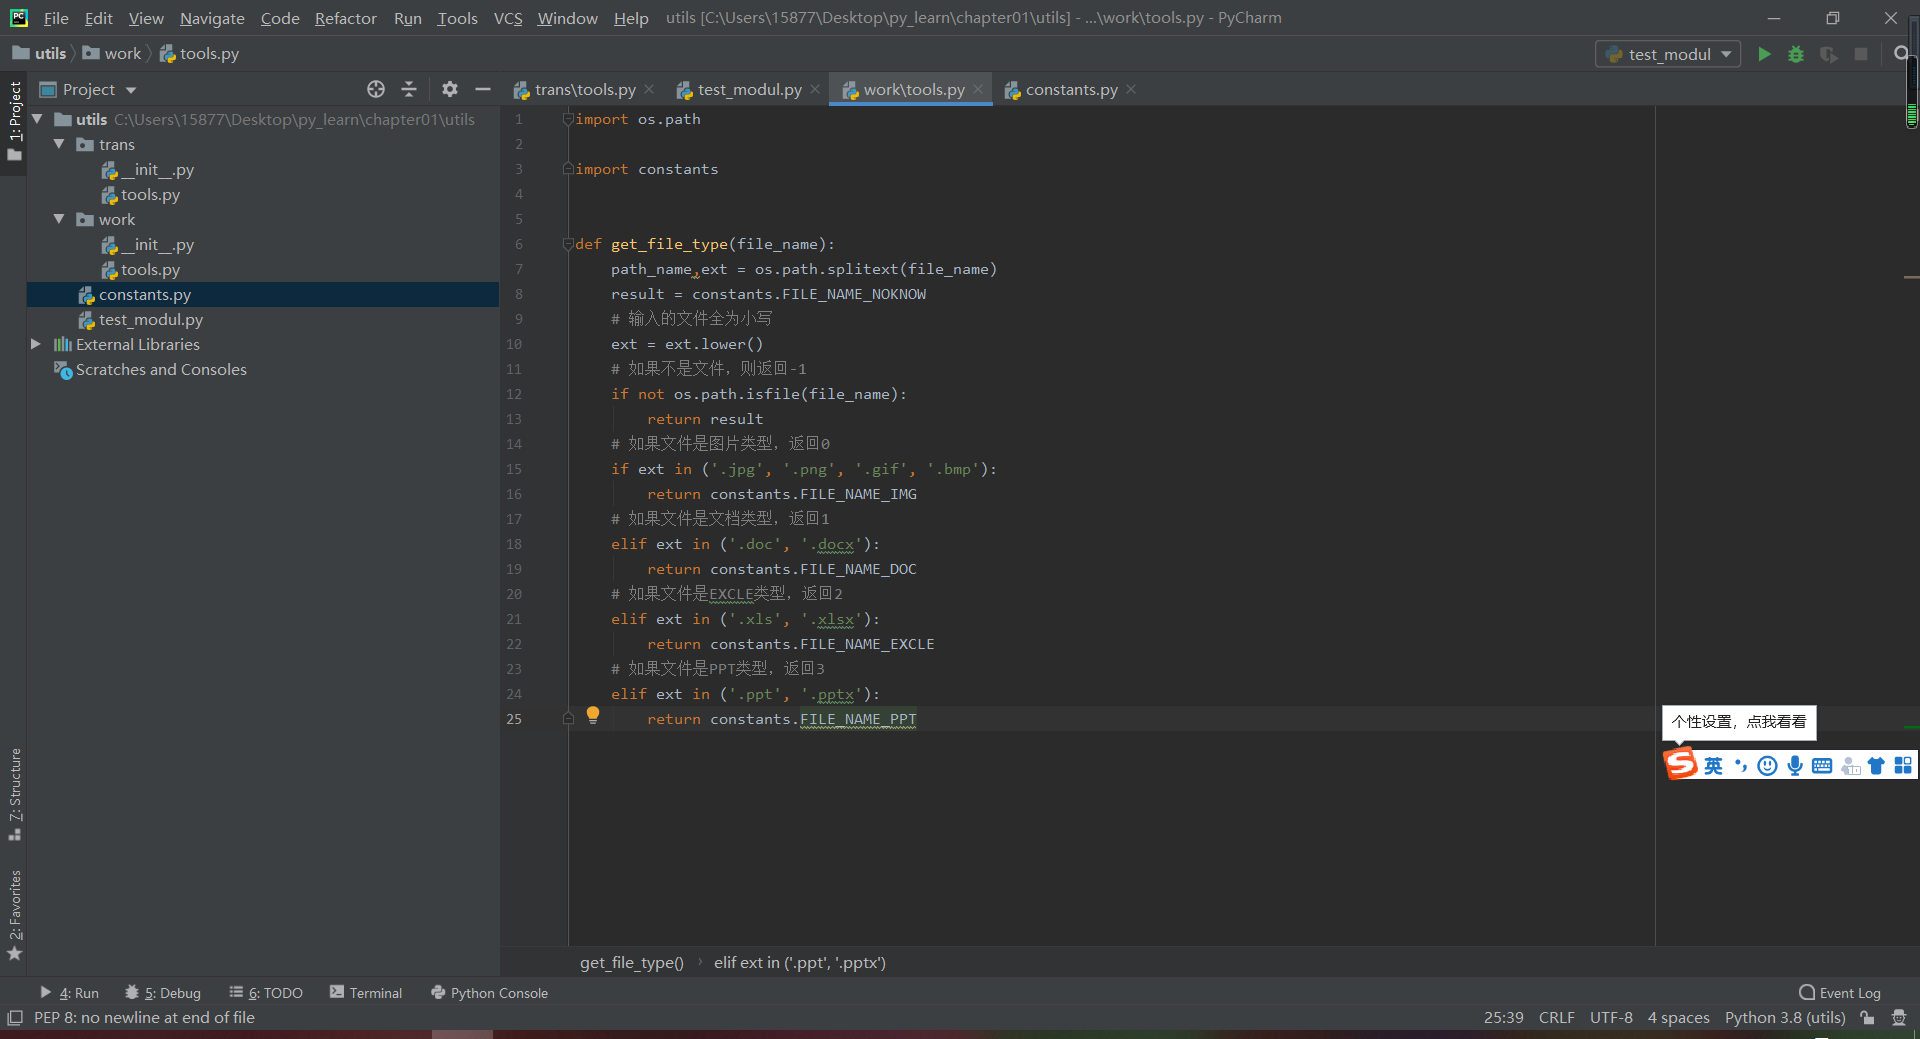Image resolution: width=1920 pixels, height=1039 pixels.
Task: Open Sogou emoji panel icon
Action: point(1768,766)
